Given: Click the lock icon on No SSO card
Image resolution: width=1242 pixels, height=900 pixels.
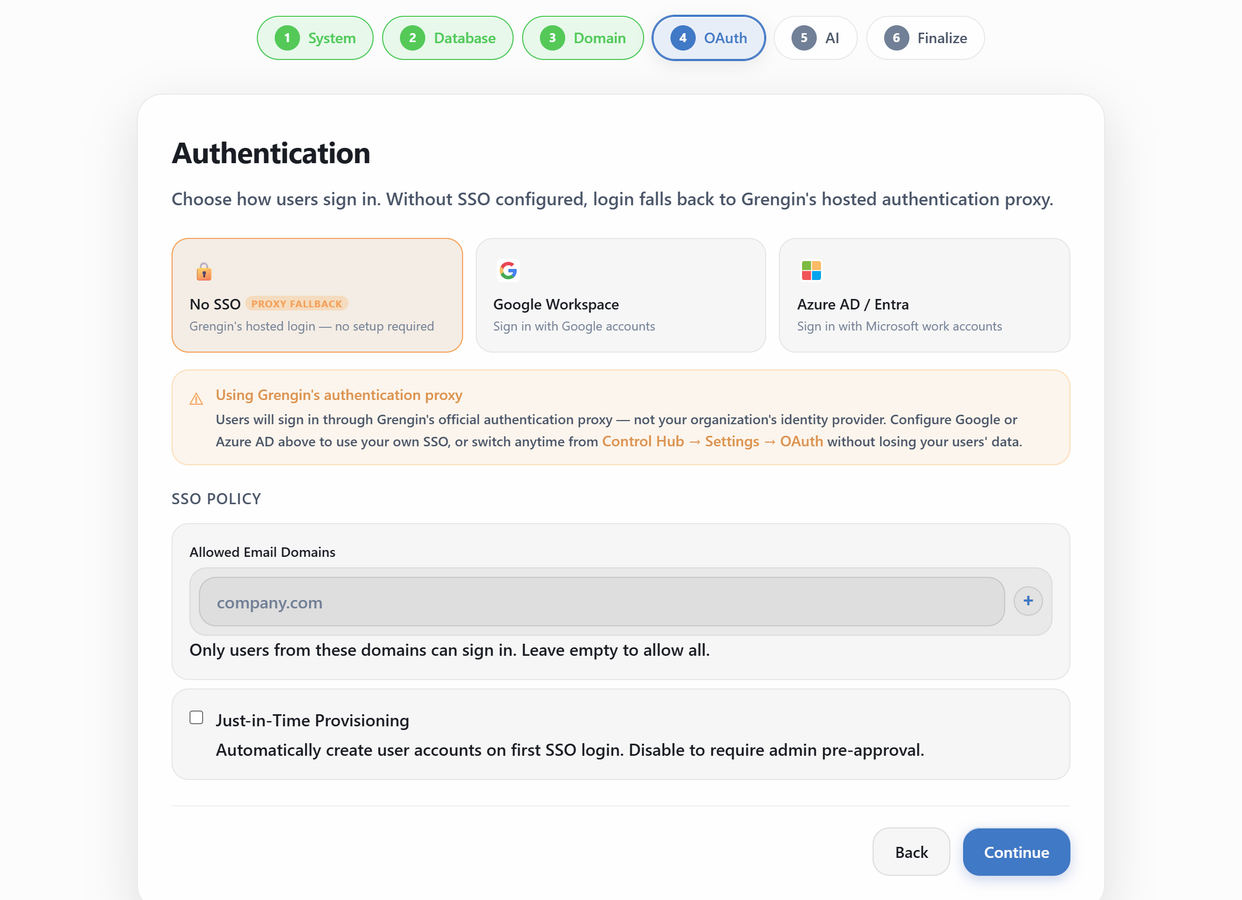Looking at the screenshot, I should click(204, 271).
